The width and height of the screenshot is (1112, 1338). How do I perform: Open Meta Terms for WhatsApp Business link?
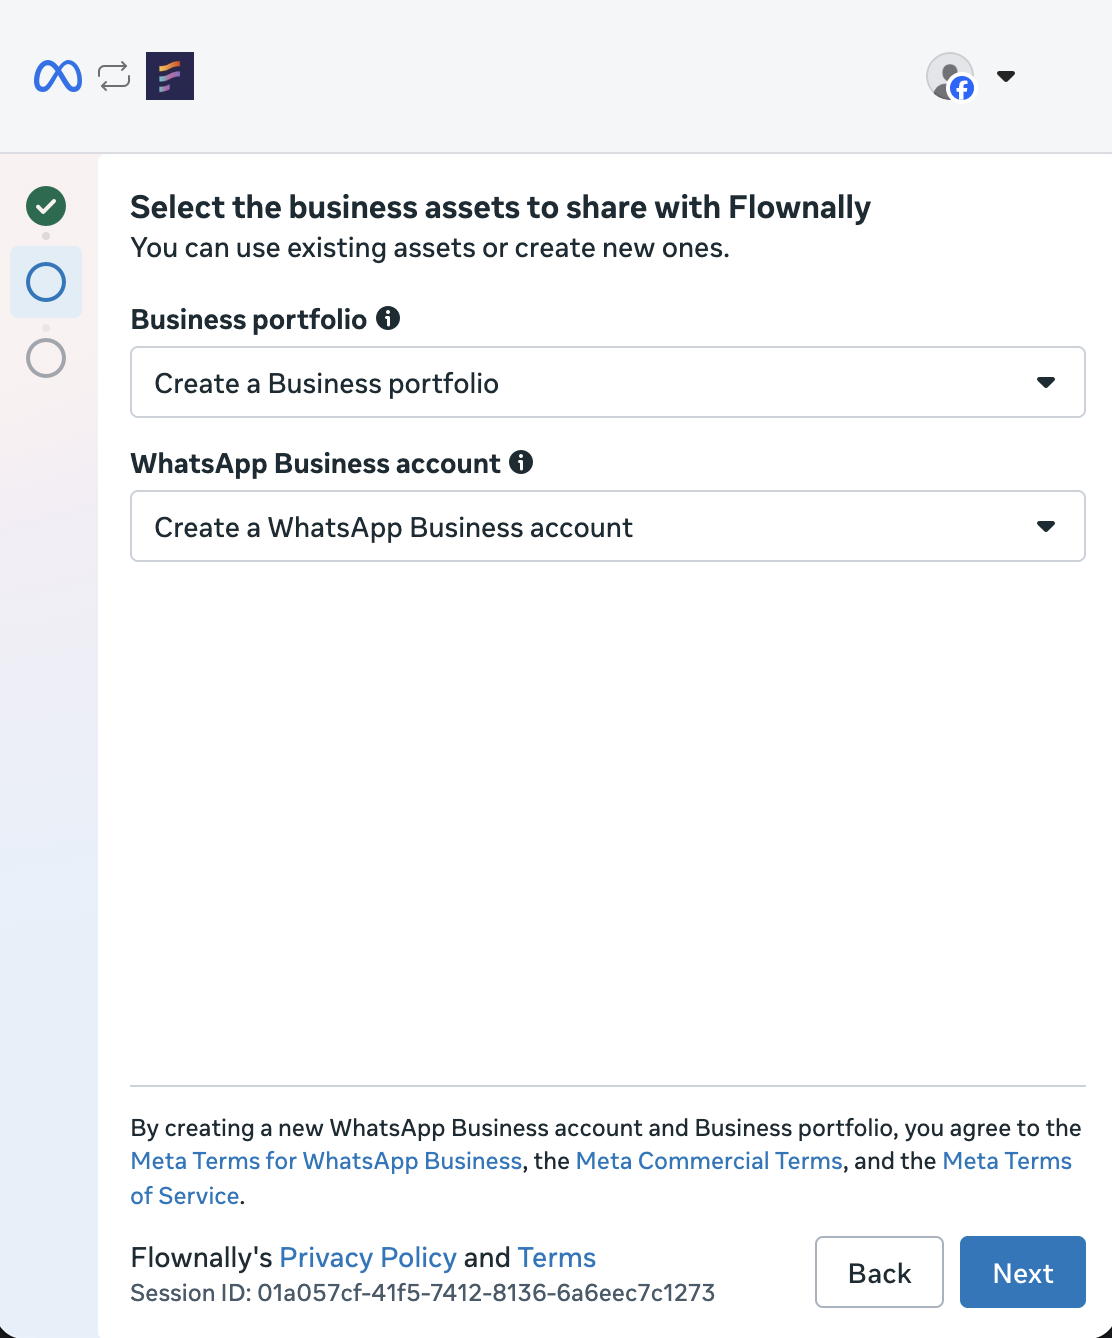[x=326, y=1161]
